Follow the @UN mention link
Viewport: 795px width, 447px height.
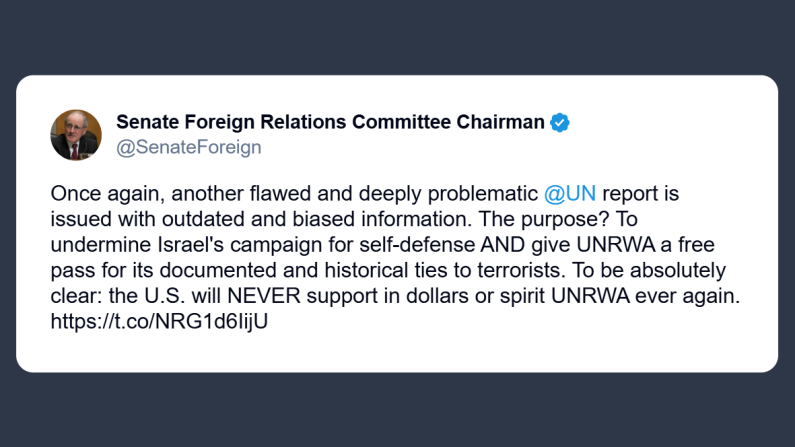pyautogui.click(x=569, y=192)
